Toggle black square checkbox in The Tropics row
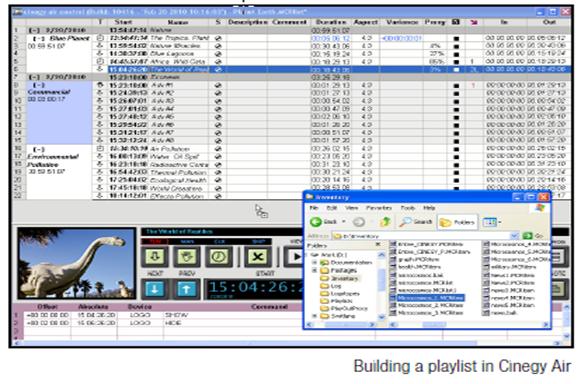This screenshot has width=588, height=384. [456, 38]
